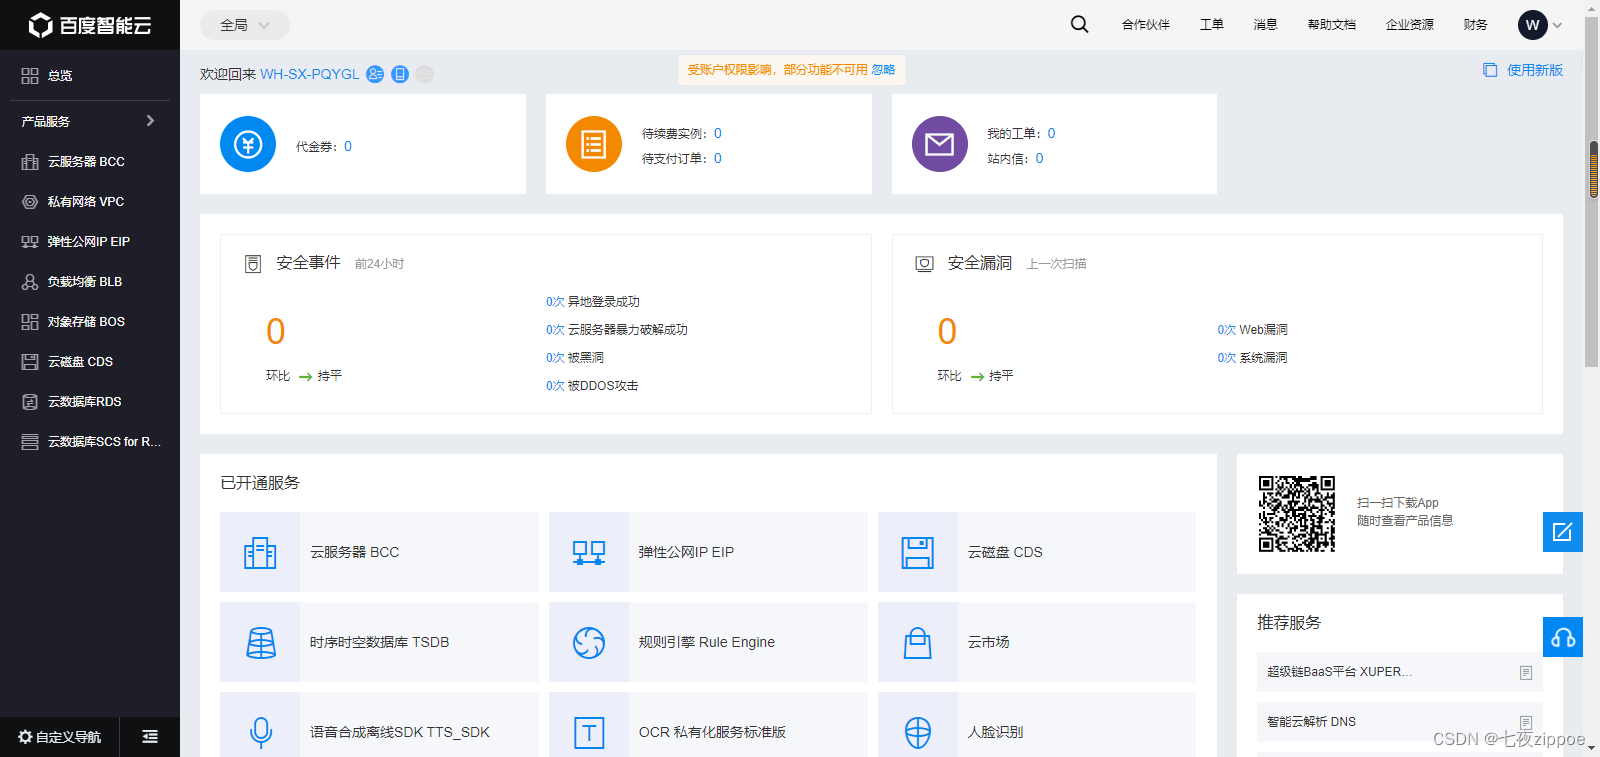Open the OCR 私有化服务标准版 card

(708, 725)
